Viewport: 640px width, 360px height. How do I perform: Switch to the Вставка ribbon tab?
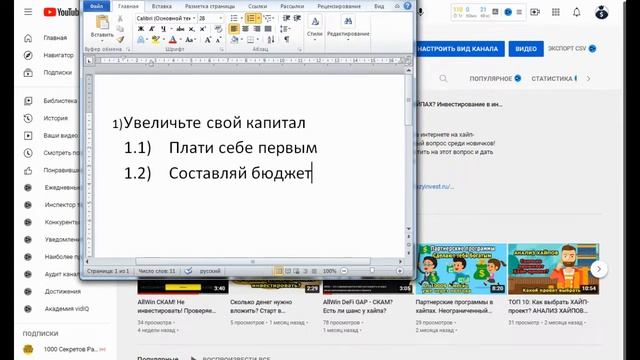click(161, 6)
